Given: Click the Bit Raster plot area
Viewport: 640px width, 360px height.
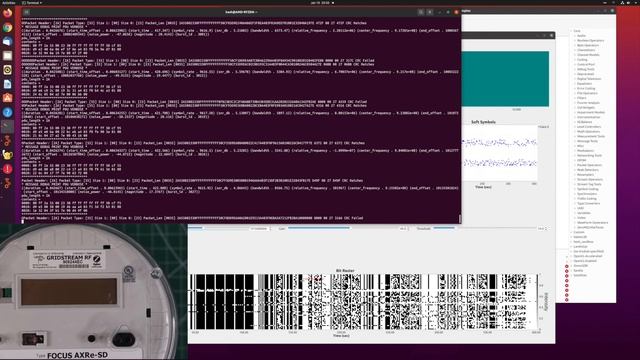Looking at the screenshot, I should pos(364,302).
